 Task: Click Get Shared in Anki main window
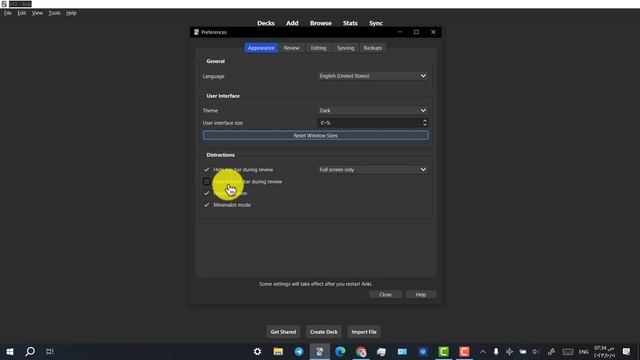(283, 332)
